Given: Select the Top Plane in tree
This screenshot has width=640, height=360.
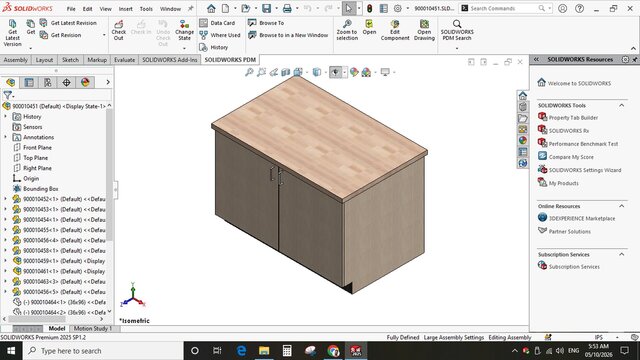Looking at the screenshot, I should 36,158.
